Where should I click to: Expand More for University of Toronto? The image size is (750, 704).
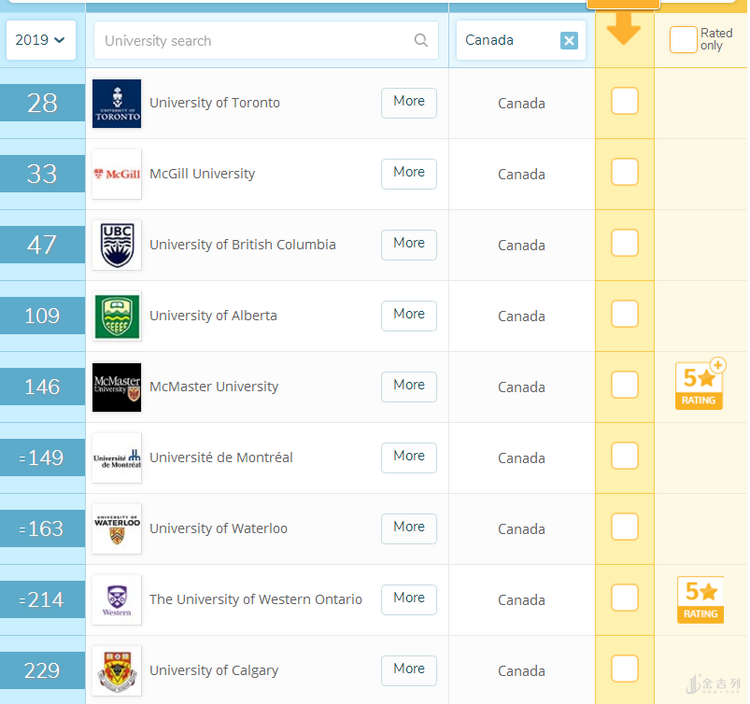tap(409, 103)
